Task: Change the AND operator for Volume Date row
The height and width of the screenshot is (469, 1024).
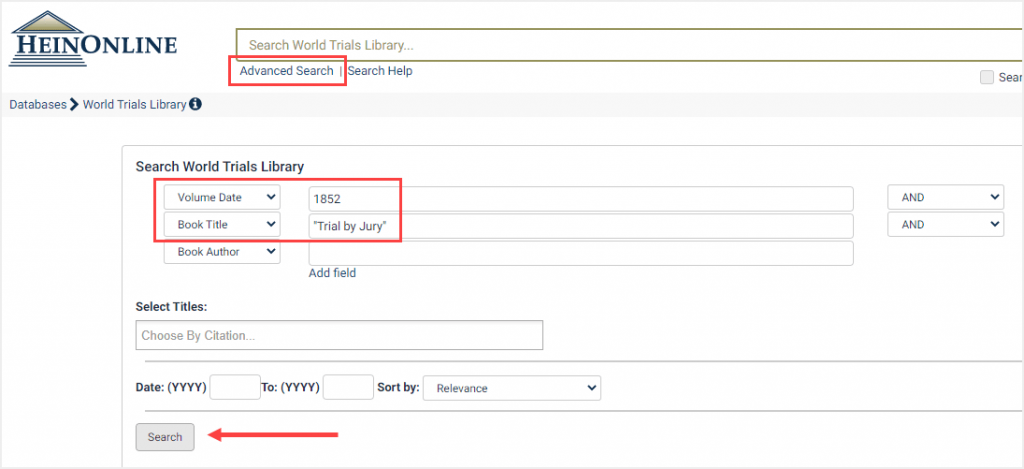Action: pos(945,197)
